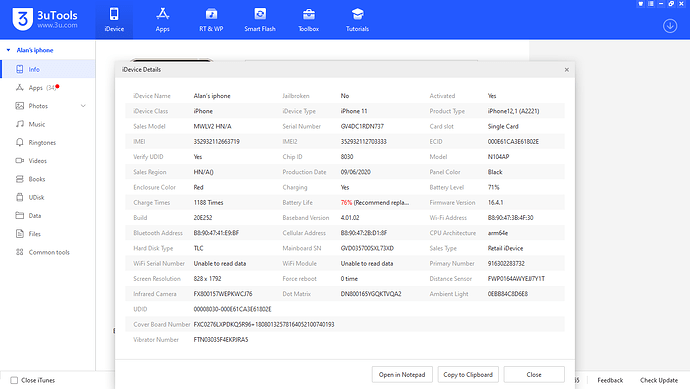Collapse the Alan's iphone device tree
This screenshot has height=389, width=690.
[8, 50]
